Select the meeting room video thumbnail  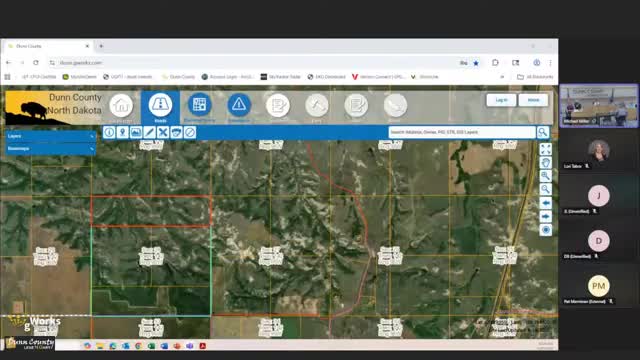point(599,106)
